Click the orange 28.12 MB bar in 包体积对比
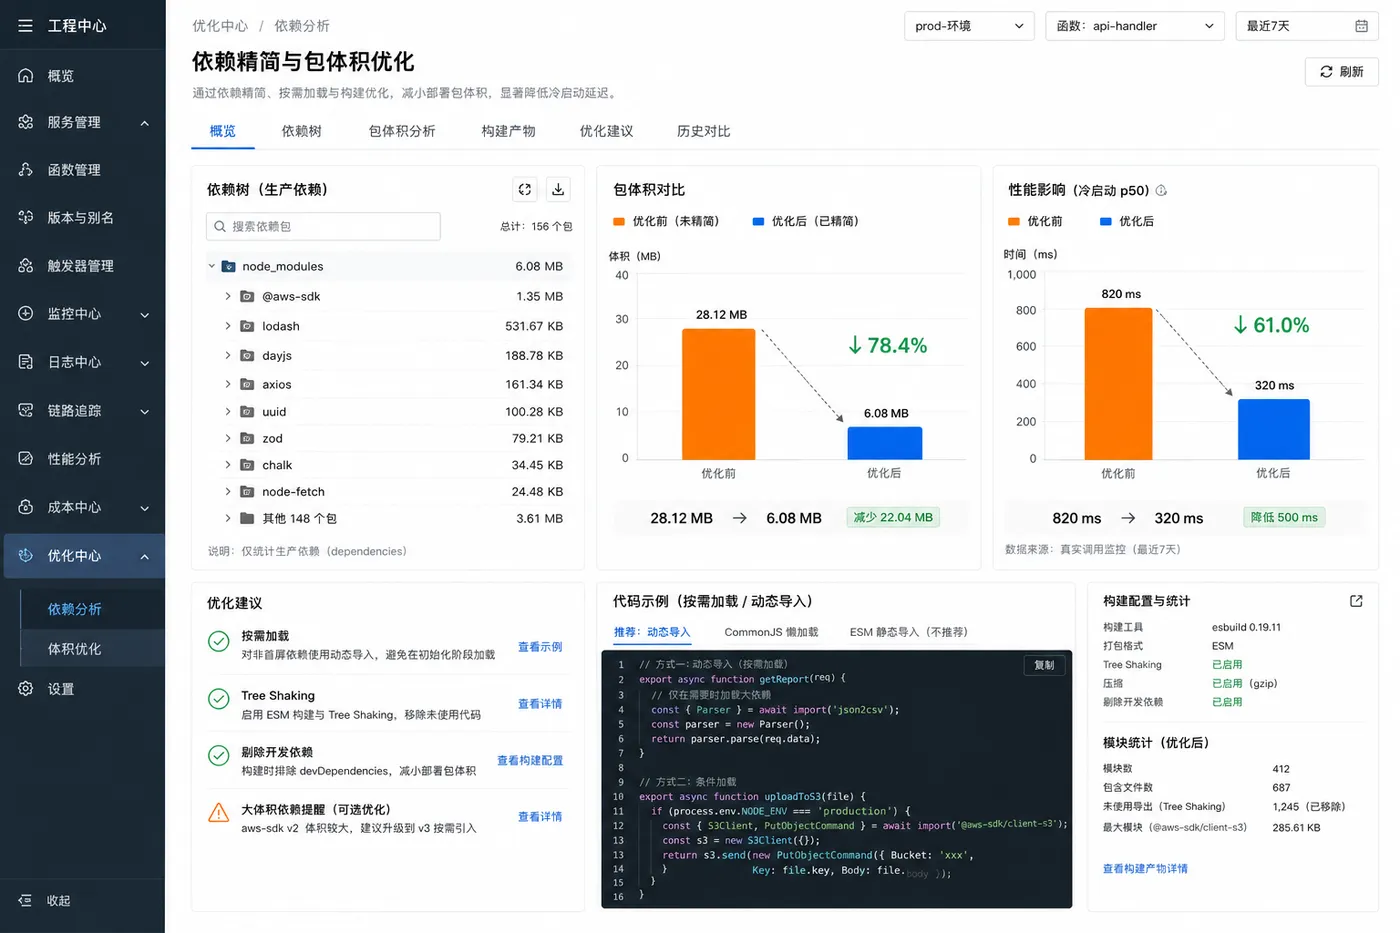Image resolution: width=1400 pixels, height=933 pixels. click(718, 394)
